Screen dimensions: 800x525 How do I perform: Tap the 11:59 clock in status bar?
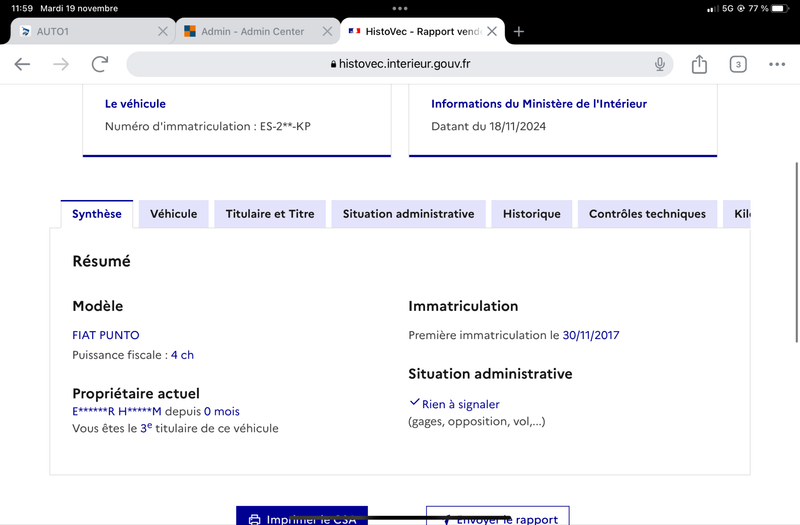pyautogui.click(x=22, y=8)
